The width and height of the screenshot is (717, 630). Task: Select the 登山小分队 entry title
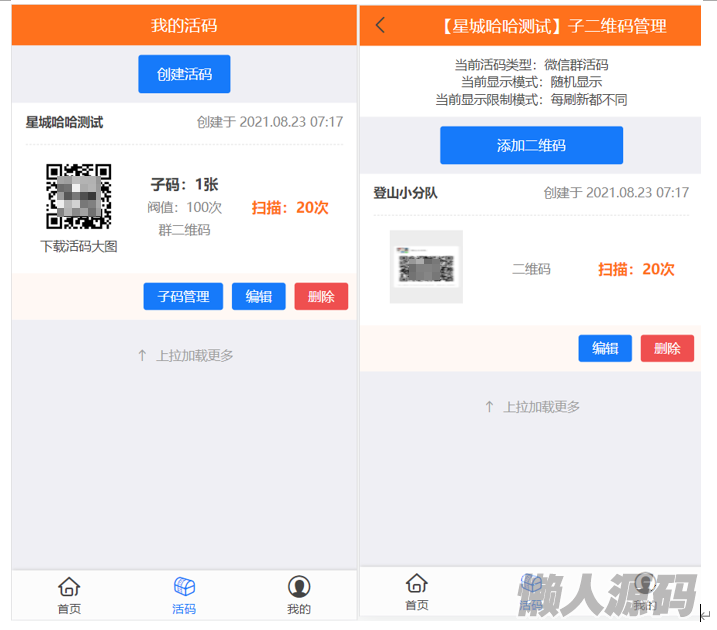[x=406, y=192]
